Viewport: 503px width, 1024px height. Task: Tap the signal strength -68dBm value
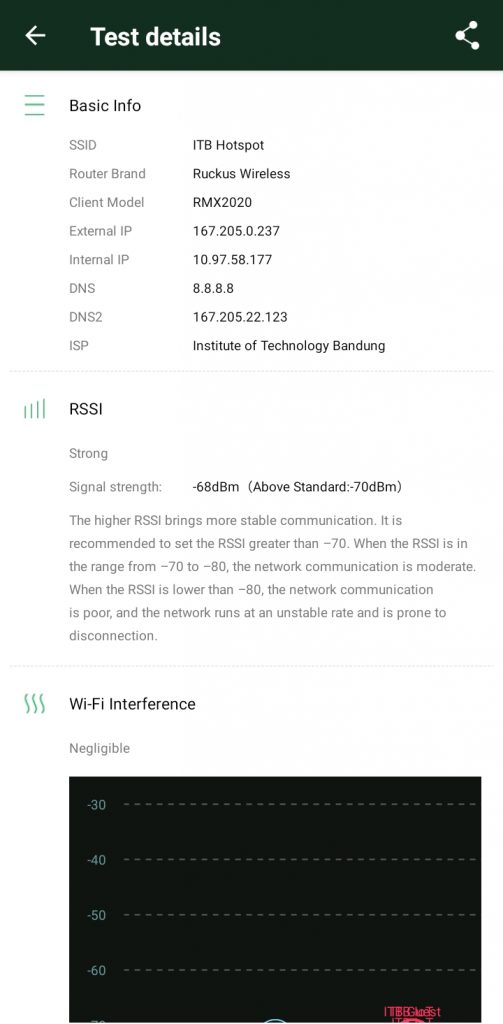click(216, 487)
